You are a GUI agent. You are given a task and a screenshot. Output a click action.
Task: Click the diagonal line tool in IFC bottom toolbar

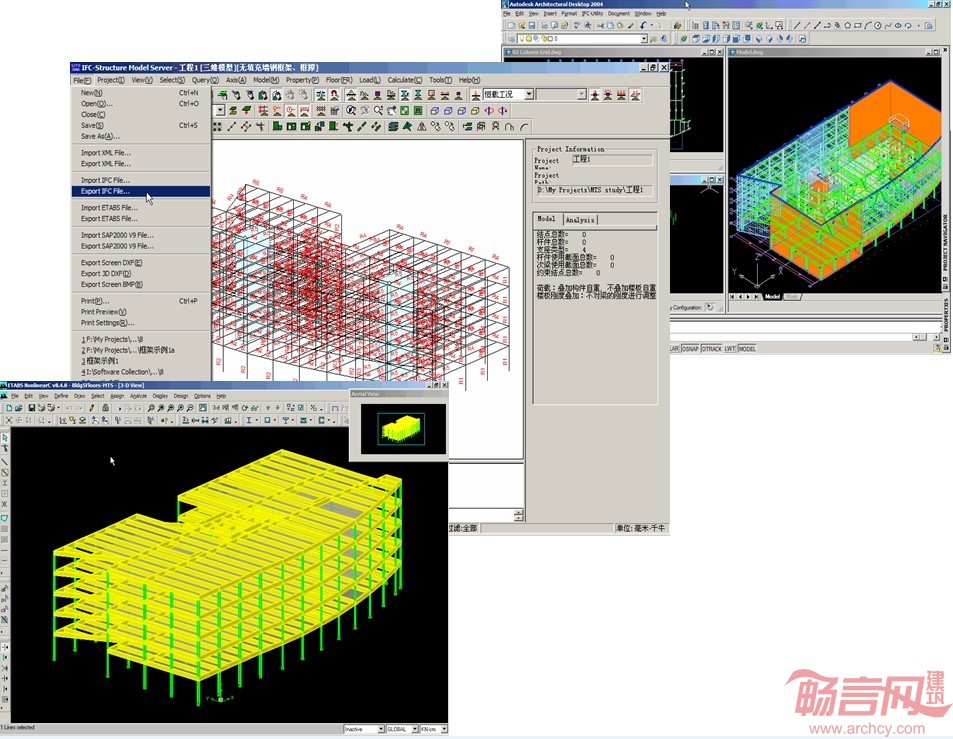[x=232, y=126]
